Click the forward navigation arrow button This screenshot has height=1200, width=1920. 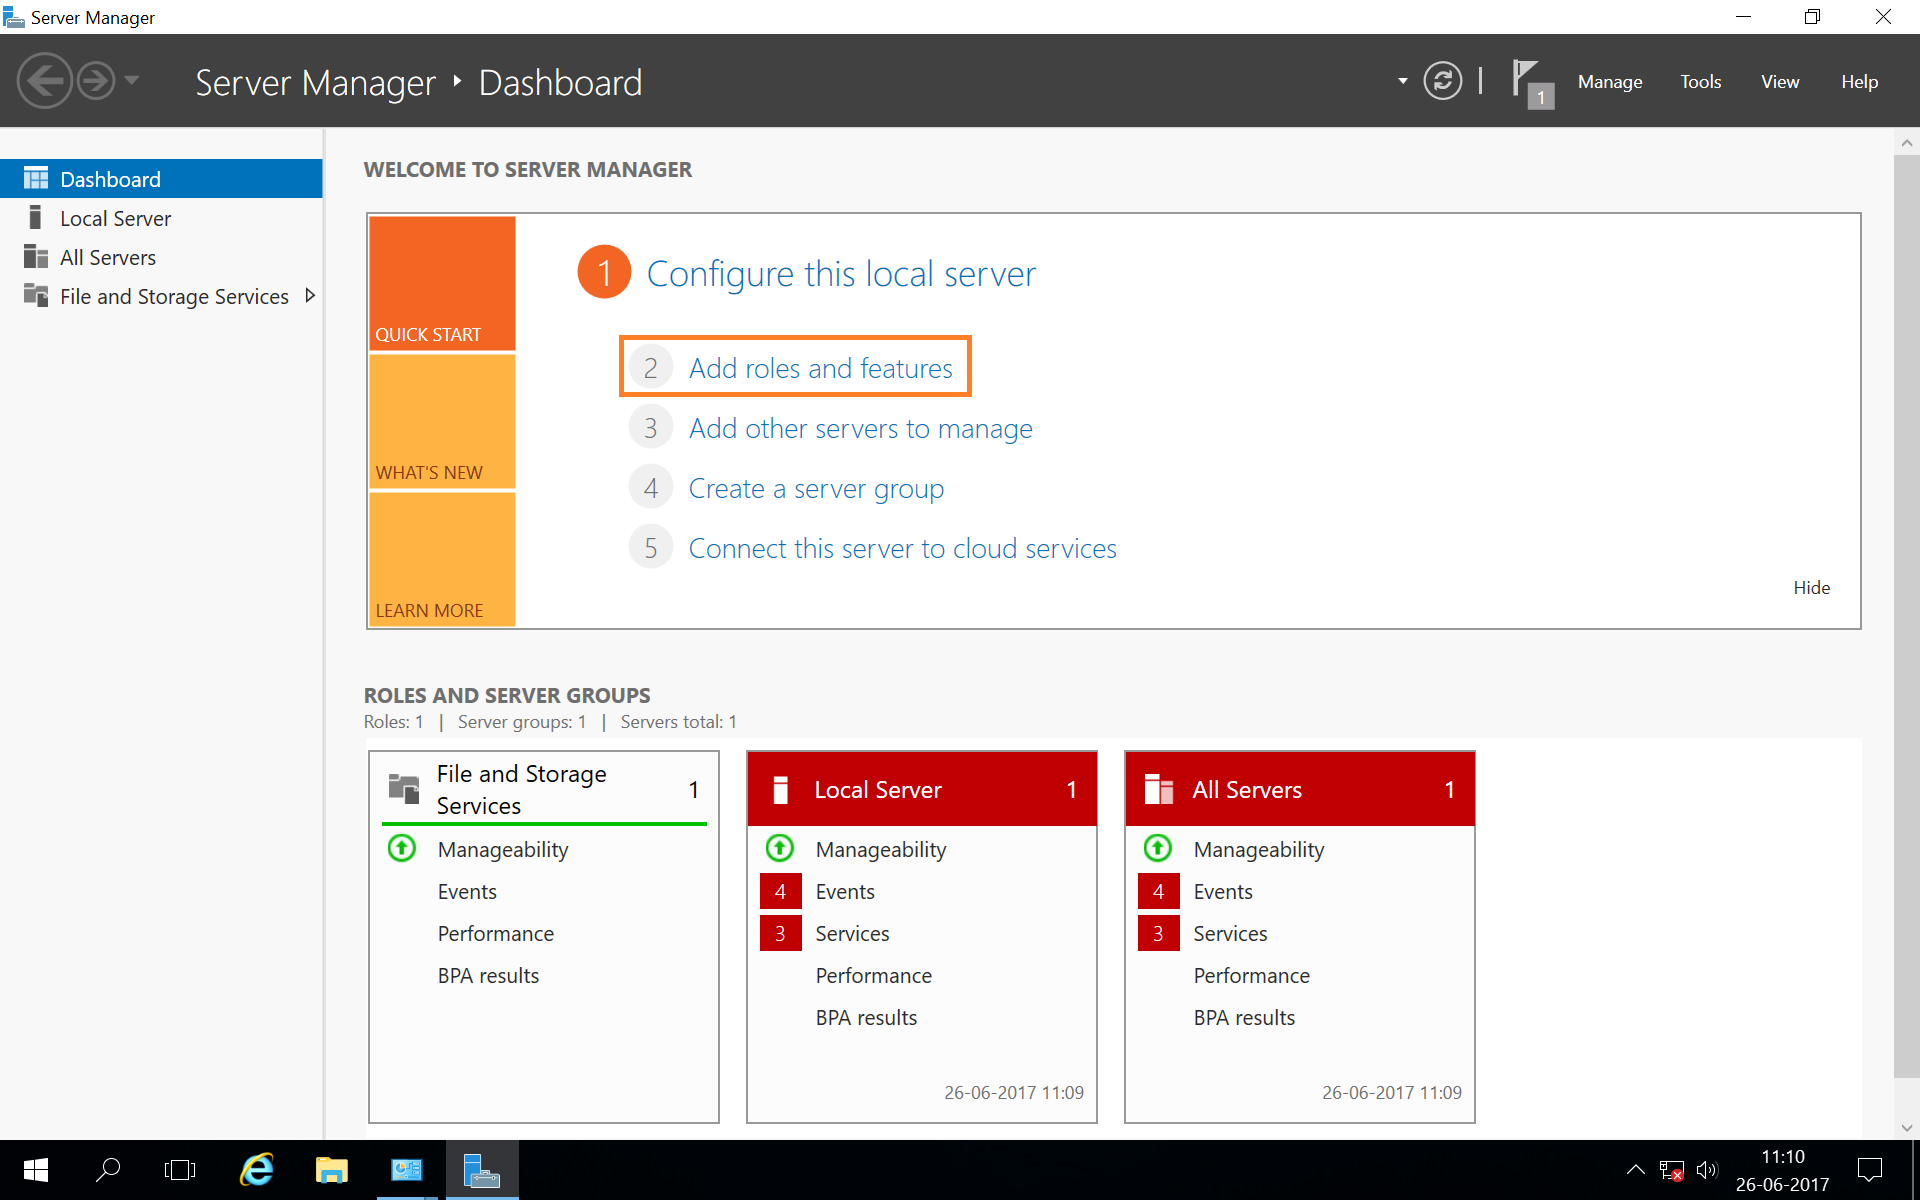[x=96, y=81]
